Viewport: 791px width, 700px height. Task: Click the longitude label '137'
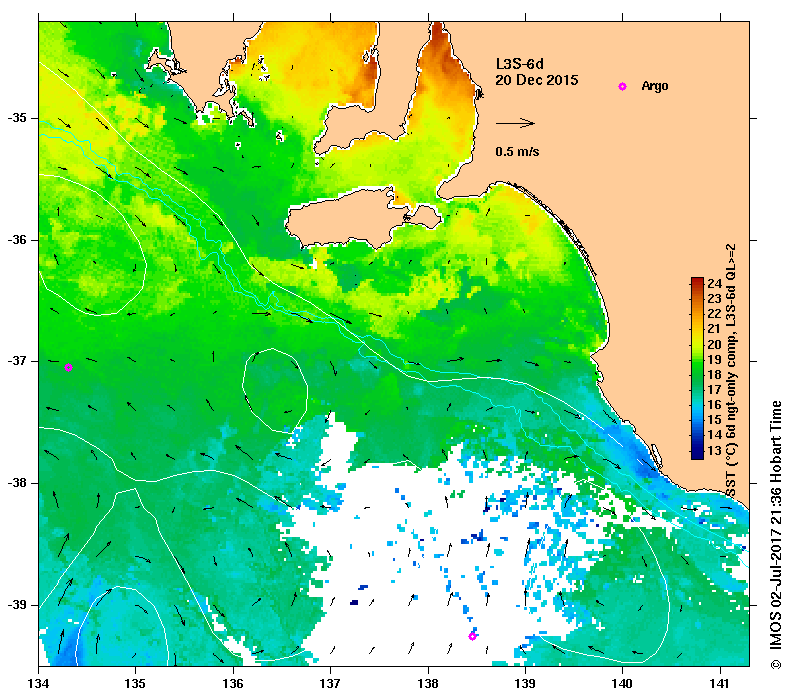[x=330, y=684]
